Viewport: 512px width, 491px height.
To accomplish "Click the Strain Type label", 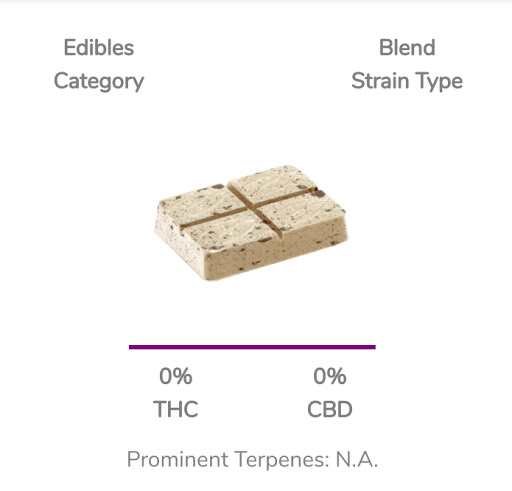I will pyautogui.click(x=407, y=81).
